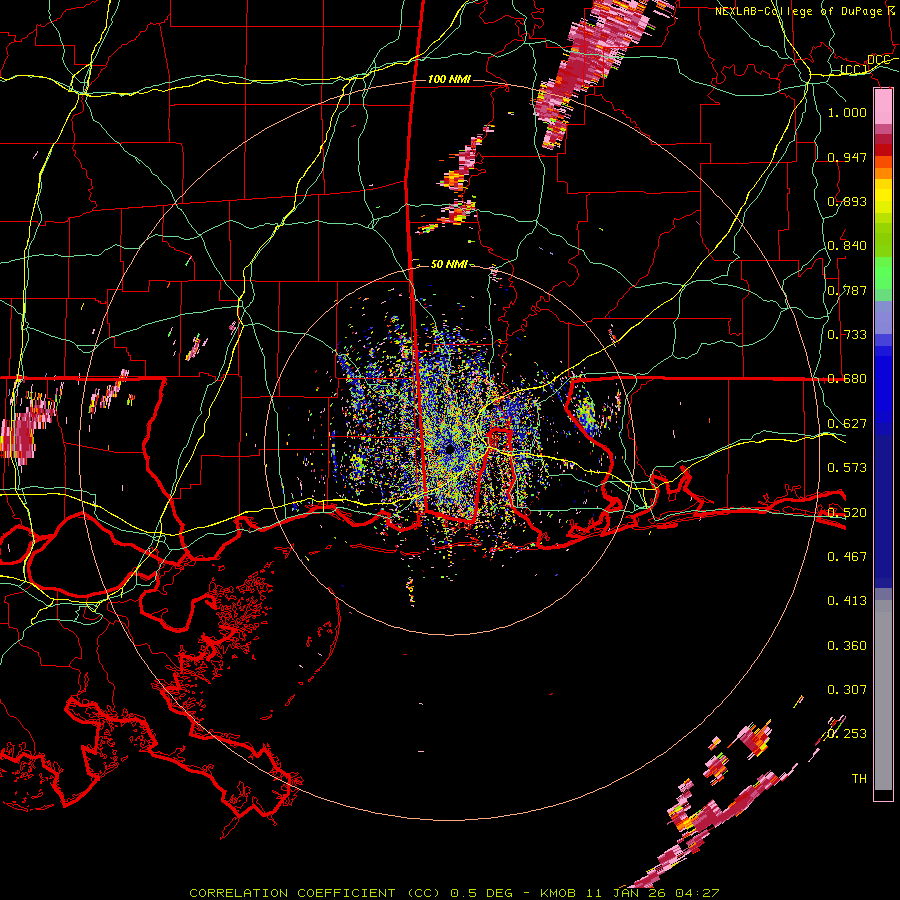
Task: Click the 0.787 scale label
Action: click(847, 290)
